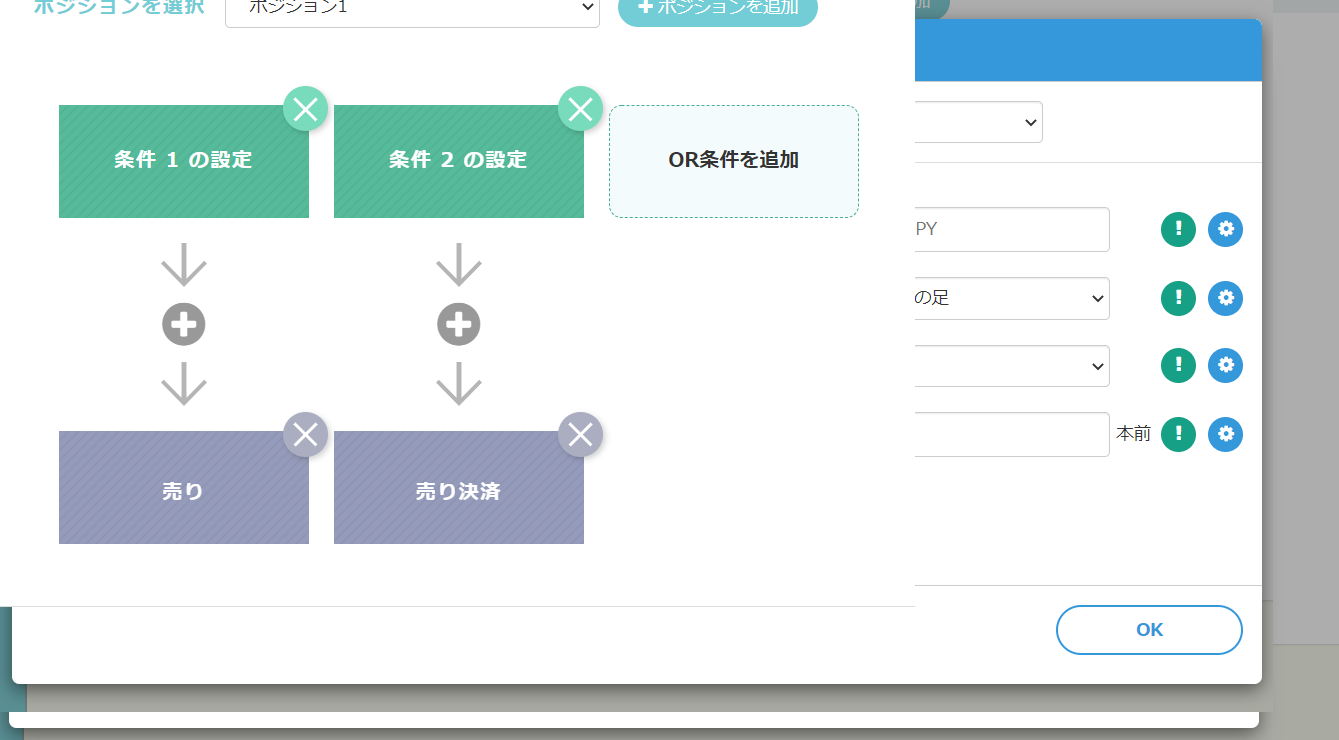The height and width of the screenshot is (740, 1339).
Task: Delete the 売り決済 action block
Action: [x=580, y=434]
